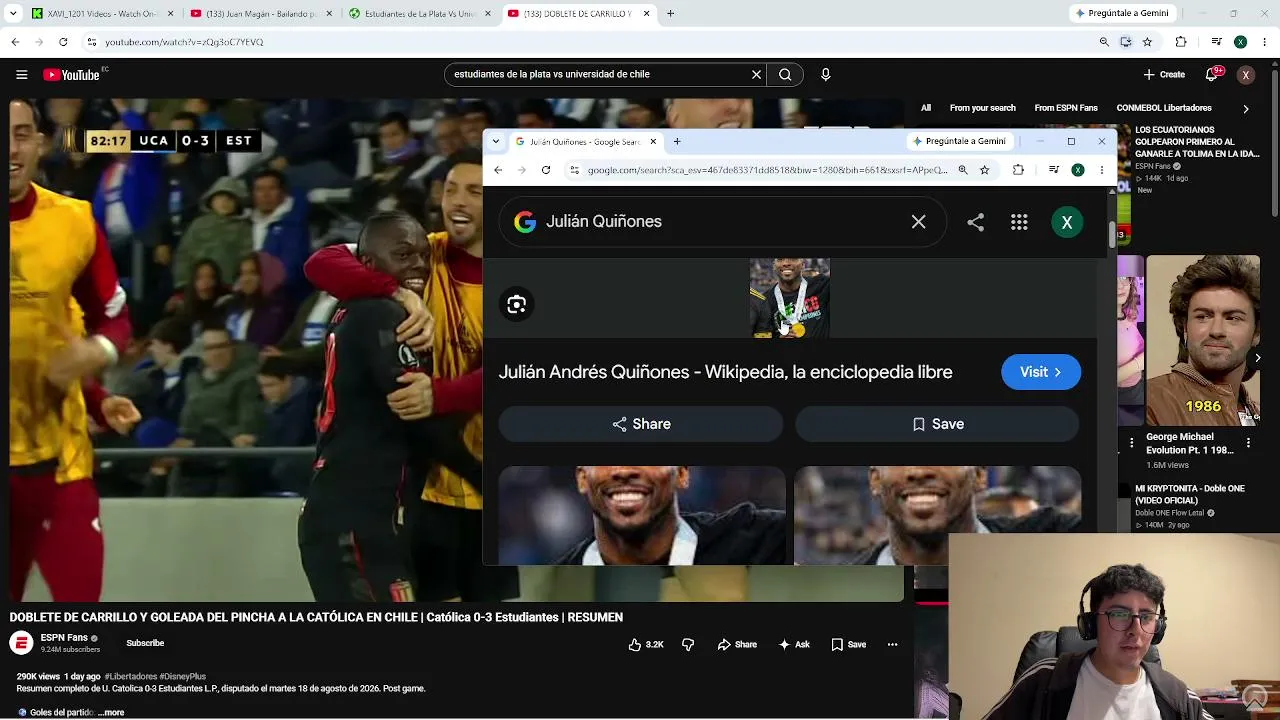The width and height of the screenshot is (1280, 720).
Task: Click the wide Share button under Wikipedia result
Action: point(641,424)
